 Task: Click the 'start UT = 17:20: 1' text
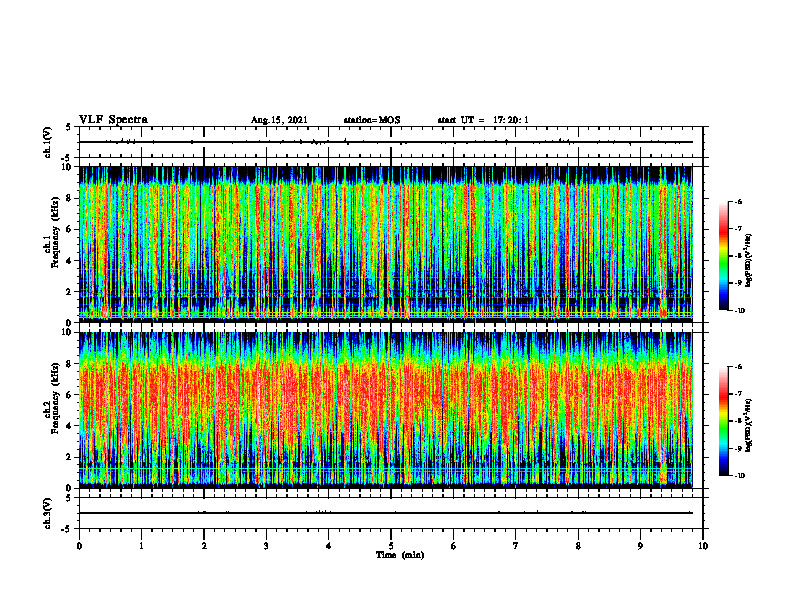click(x=483, y=120)
